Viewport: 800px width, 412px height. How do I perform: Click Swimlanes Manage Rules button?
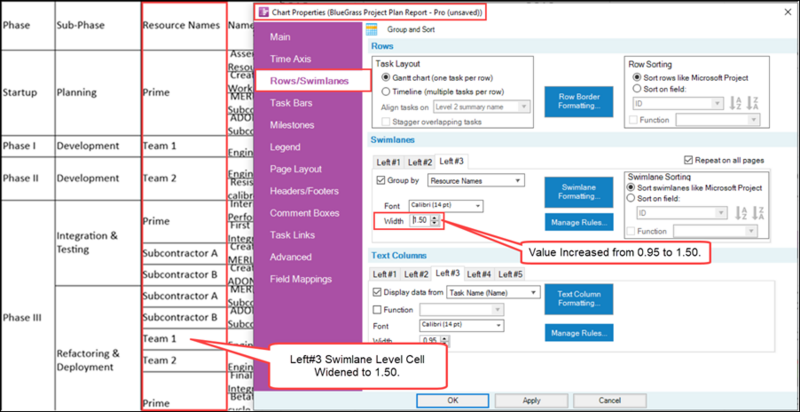point(579,222)
